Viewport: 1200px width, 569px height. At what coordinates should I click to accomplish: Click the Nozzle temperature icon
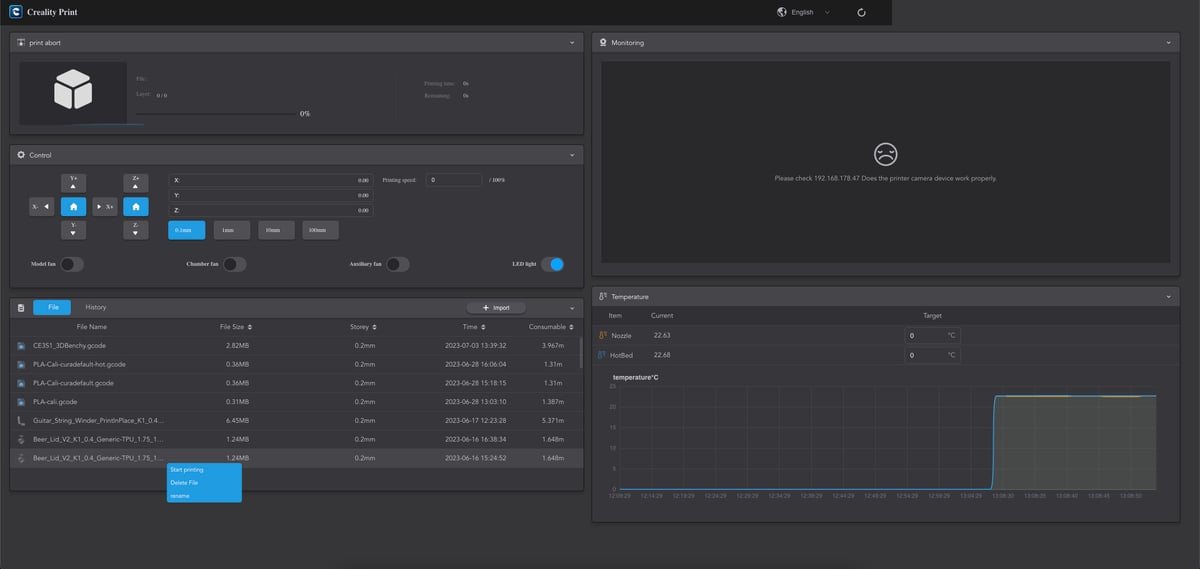point(603,336)
